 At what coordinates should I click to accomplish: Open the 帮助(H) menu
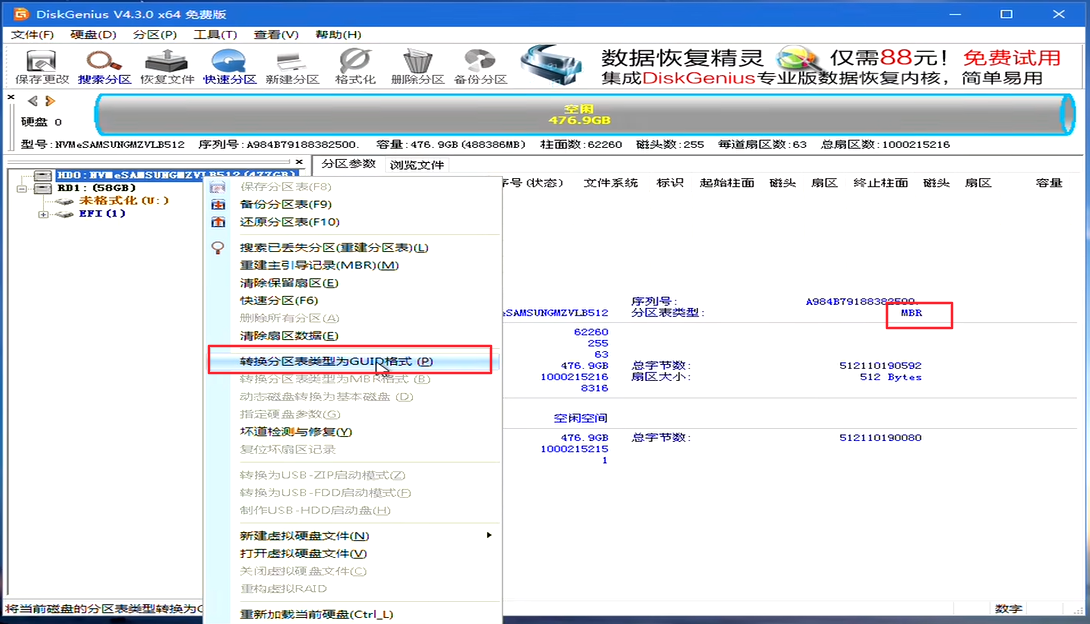pos(338,34)
